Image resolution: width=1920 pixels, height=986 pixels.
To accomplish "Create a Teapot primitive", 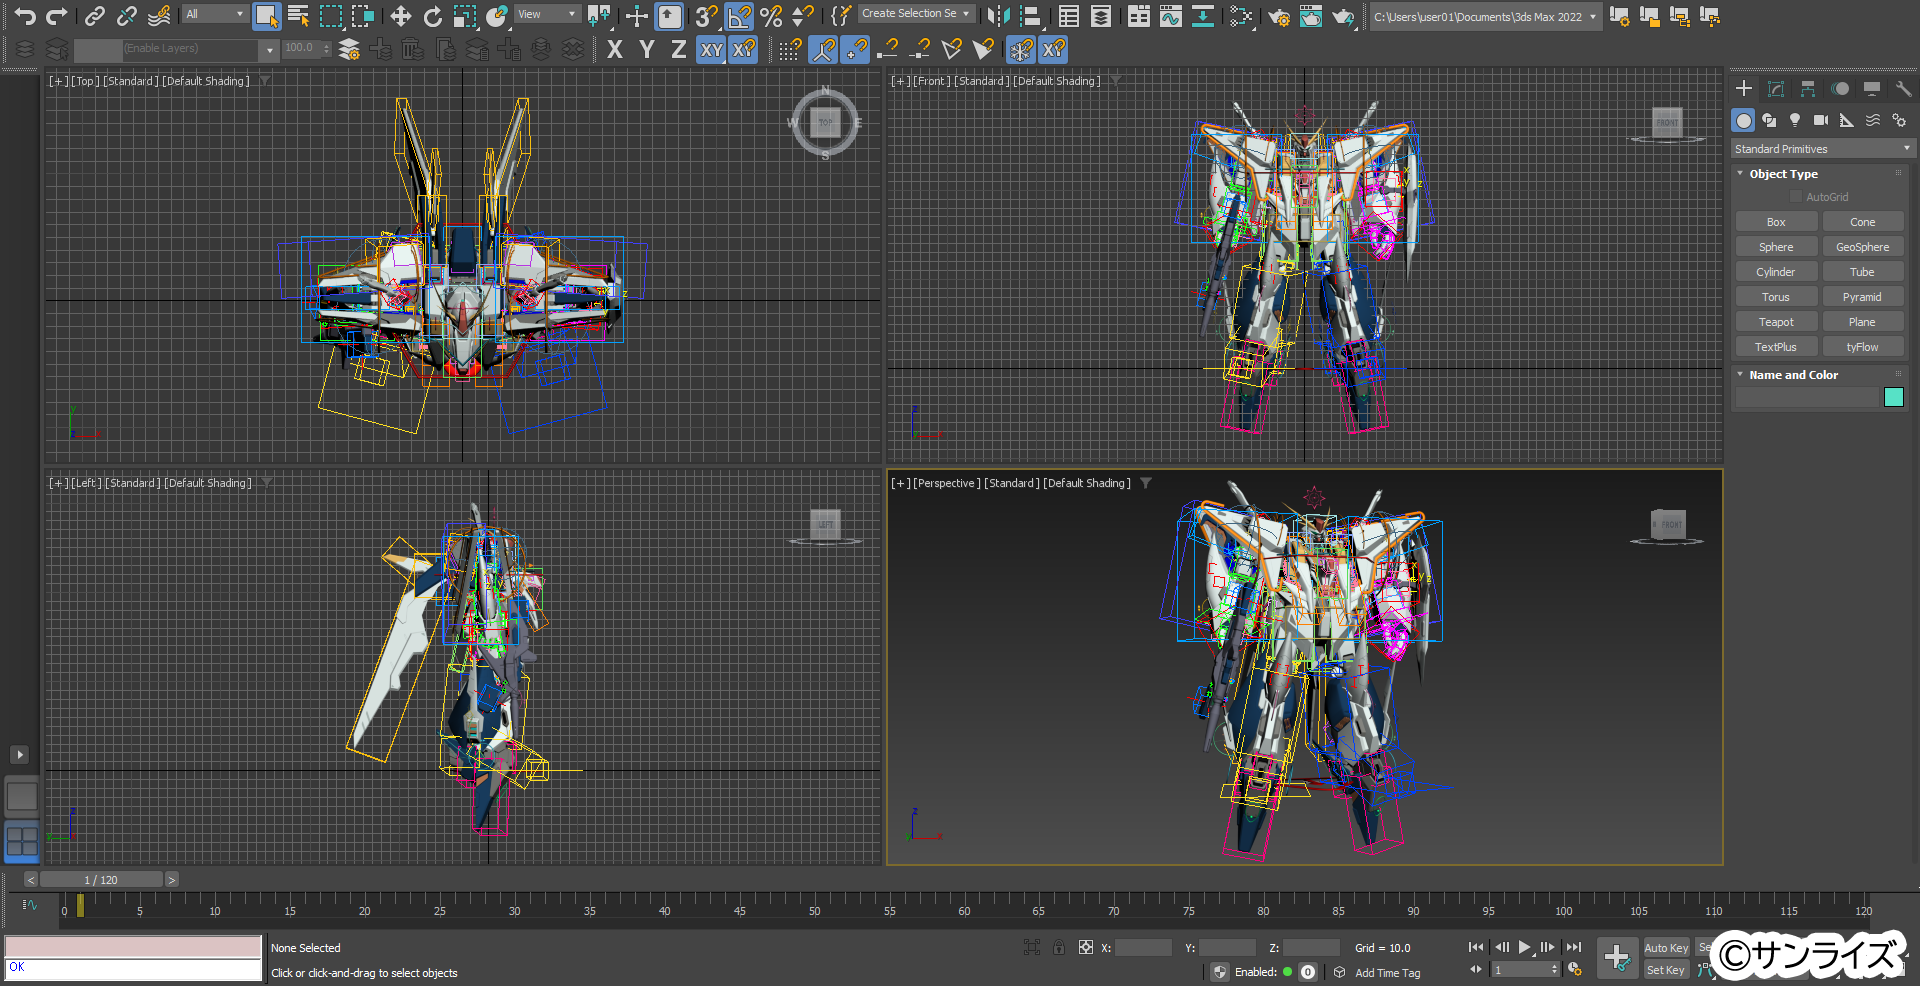I will click(1776, 322).
